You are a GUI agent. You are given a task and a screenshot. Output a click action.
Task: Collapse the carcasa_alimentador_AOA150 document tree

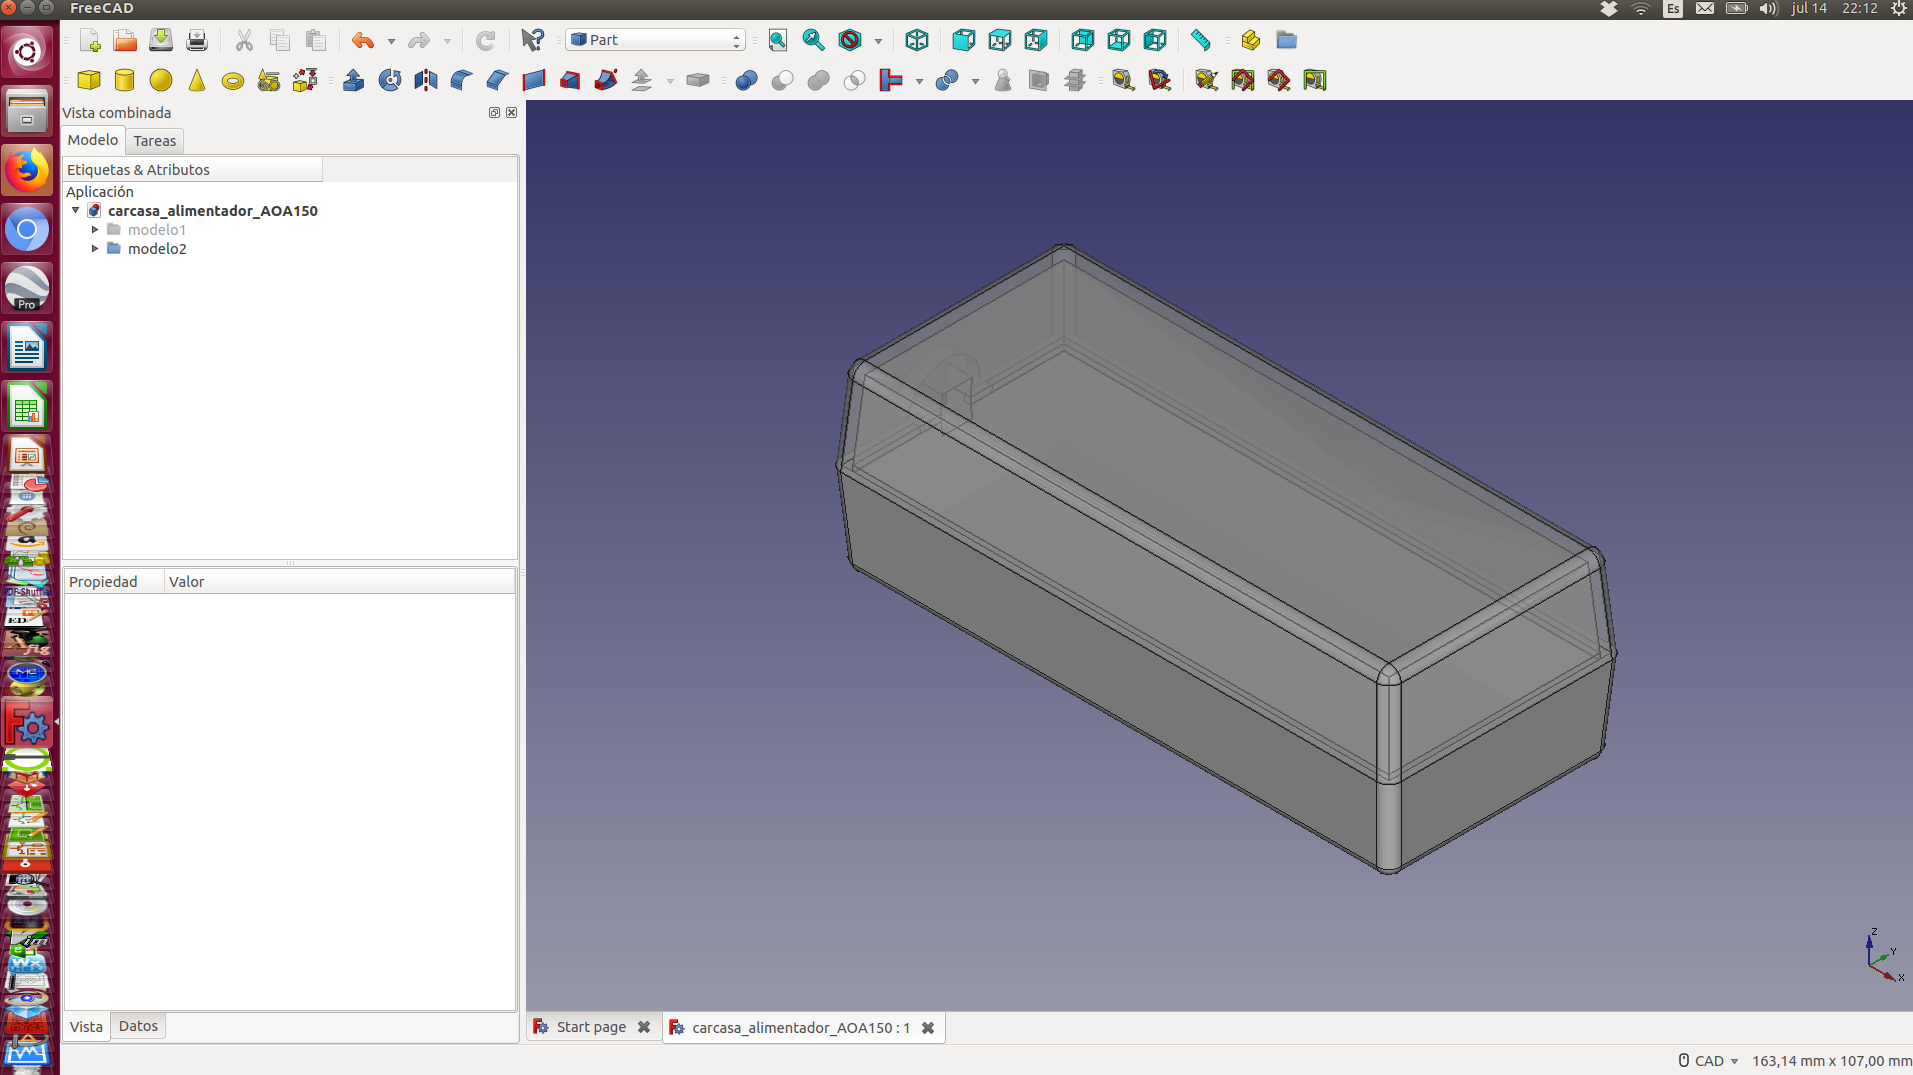coord(76,211)
